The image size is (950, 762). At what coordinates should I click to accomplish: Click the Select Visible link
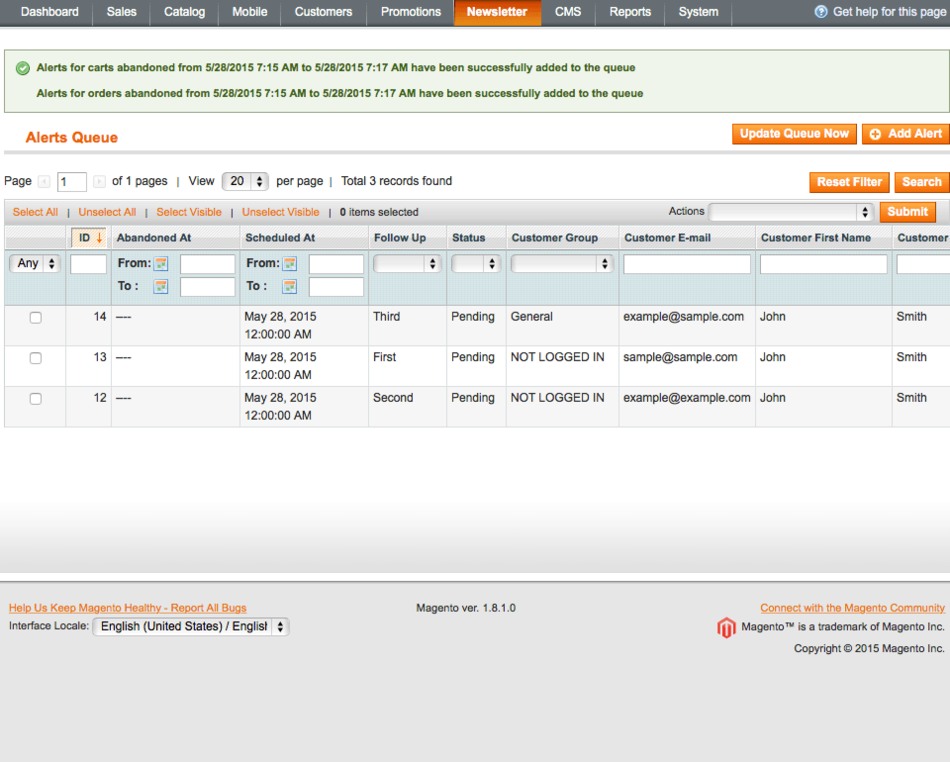[189, 212]
